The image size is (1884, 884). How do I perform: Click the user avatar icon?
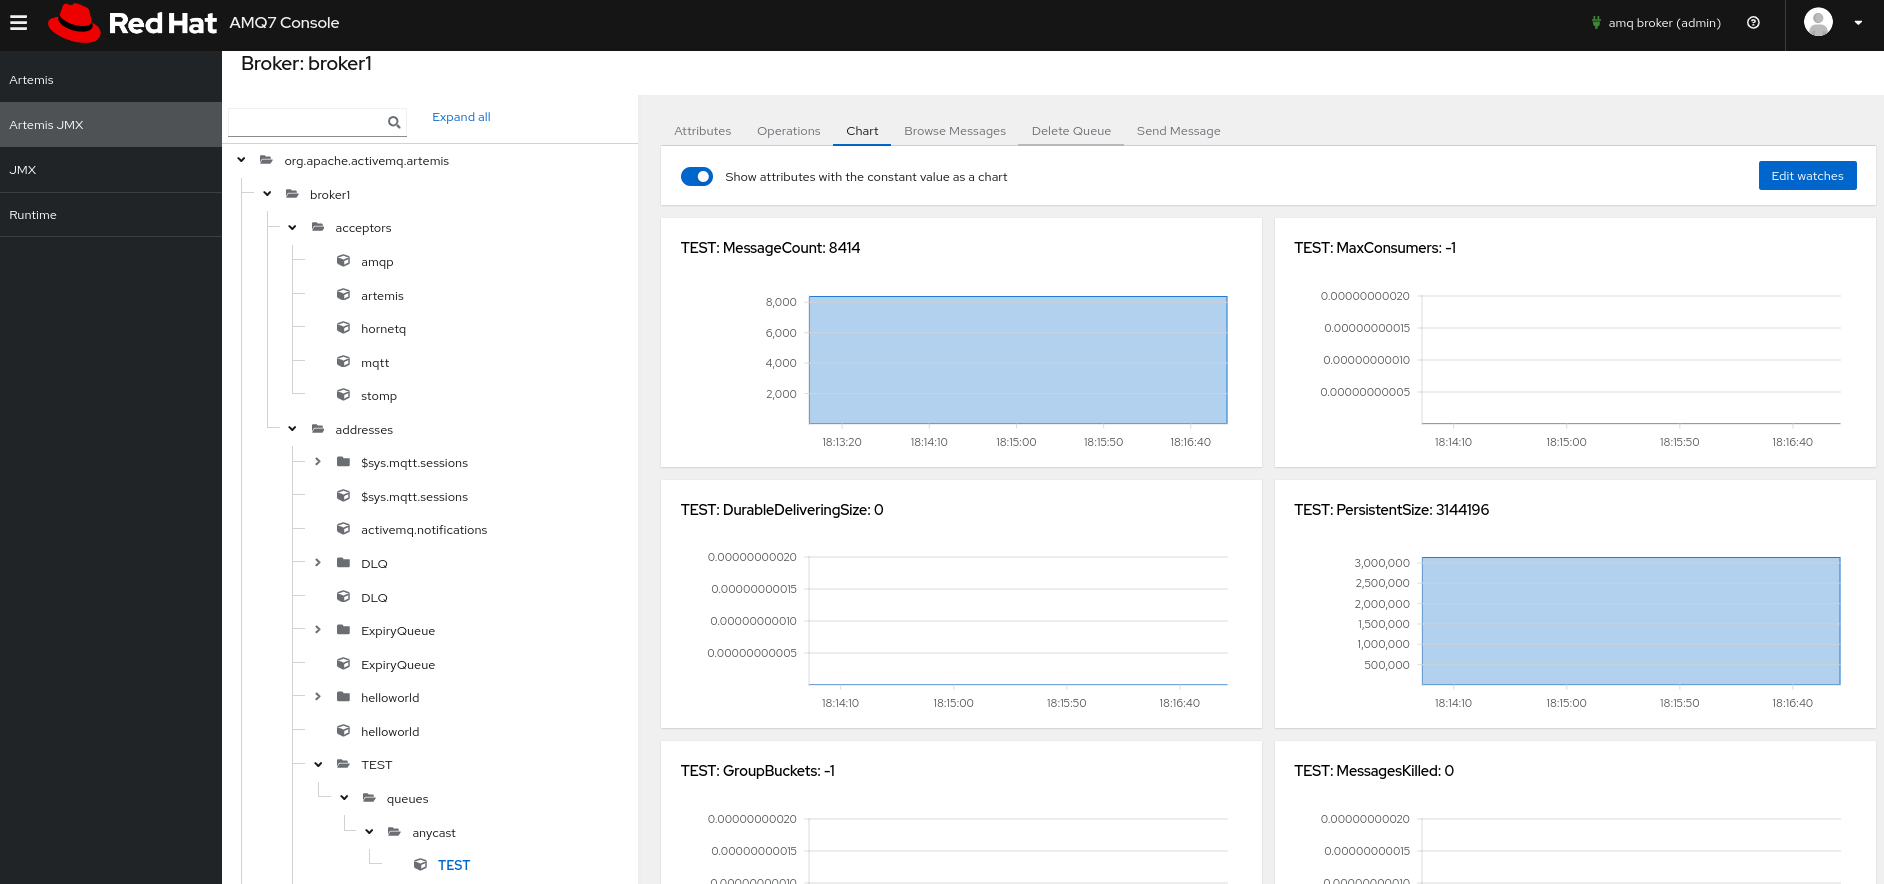click(x=1817, y=22)
